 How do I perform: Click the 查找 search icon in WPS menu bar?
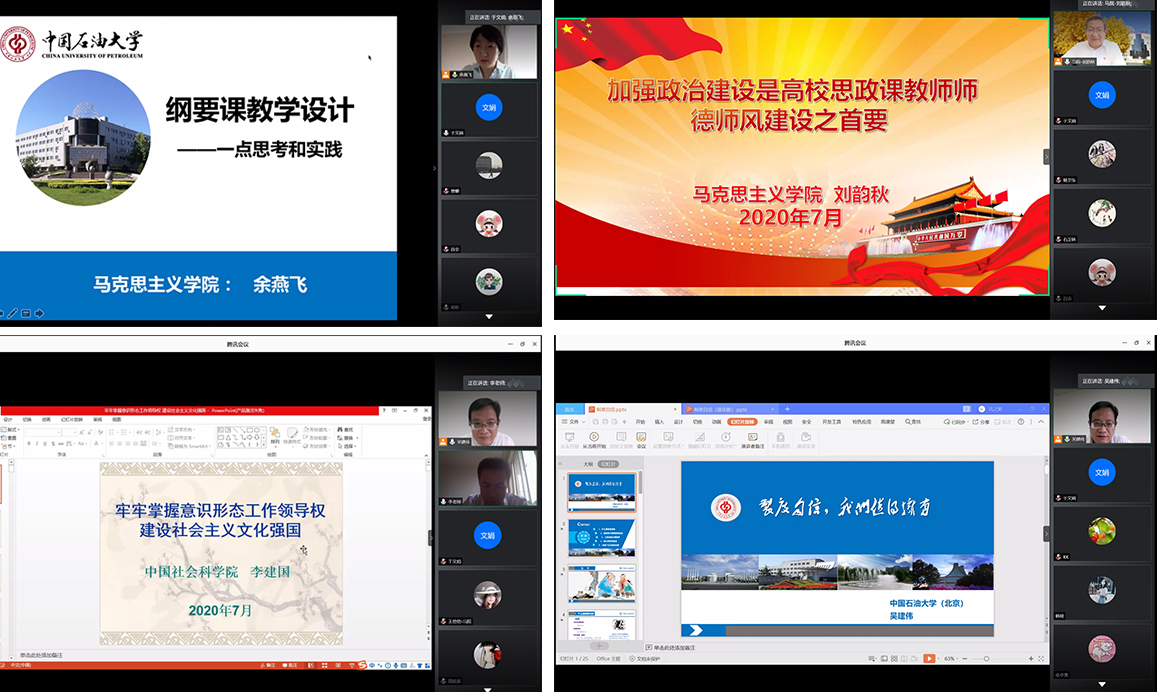click(911, 422)
